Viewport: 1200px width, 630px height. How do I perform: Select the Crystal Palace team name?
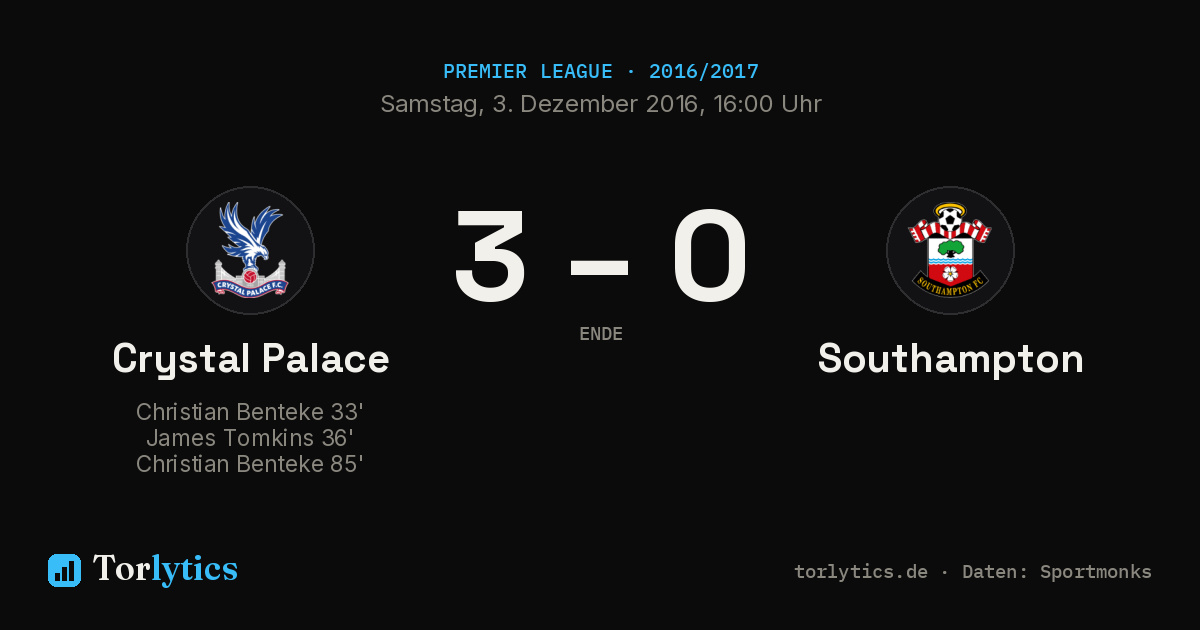[x=251, y=359]
